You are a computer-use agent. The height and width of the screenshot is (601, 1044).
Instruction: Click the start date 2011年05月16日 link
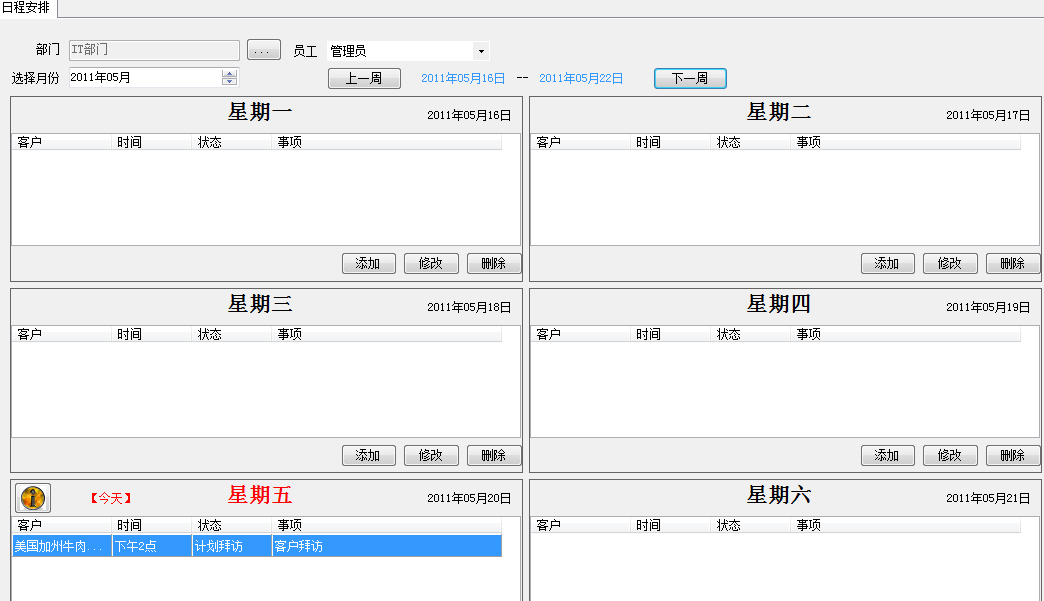[x=463, y=79]
